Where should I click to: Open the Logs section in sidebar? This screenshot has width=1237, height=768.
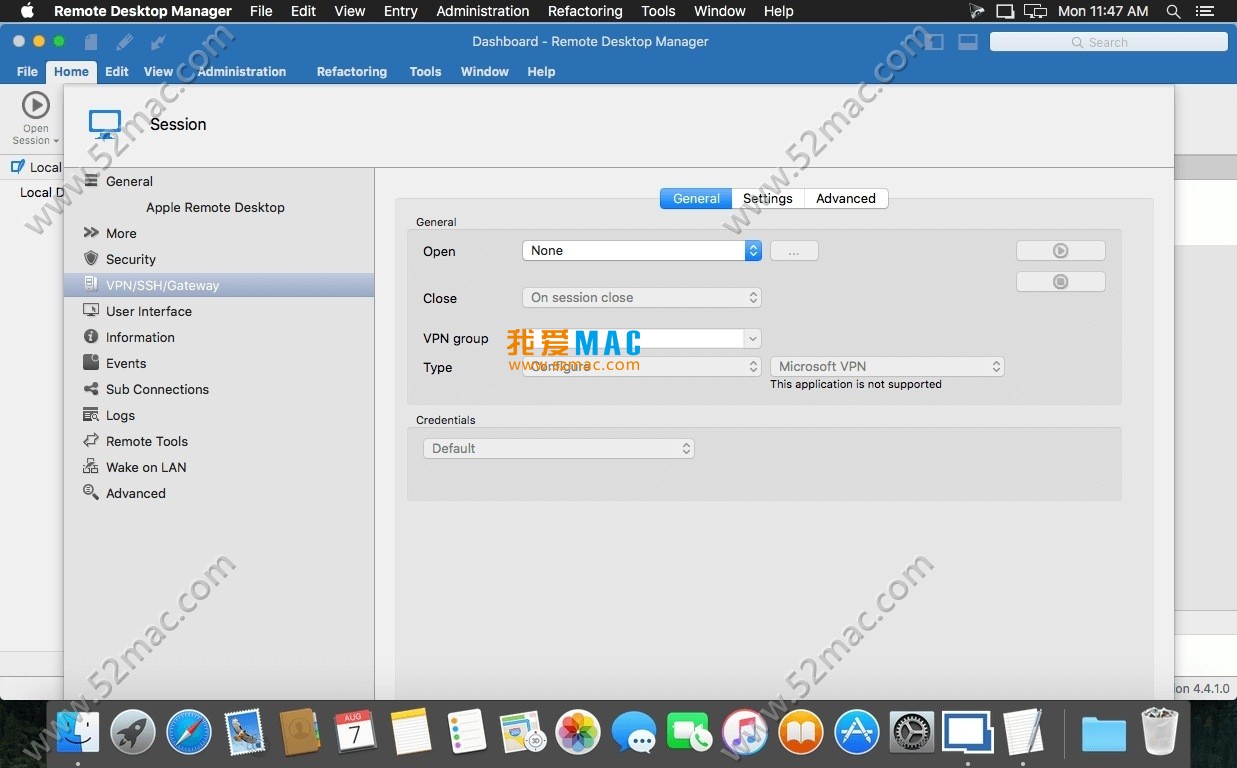[120, 415]
